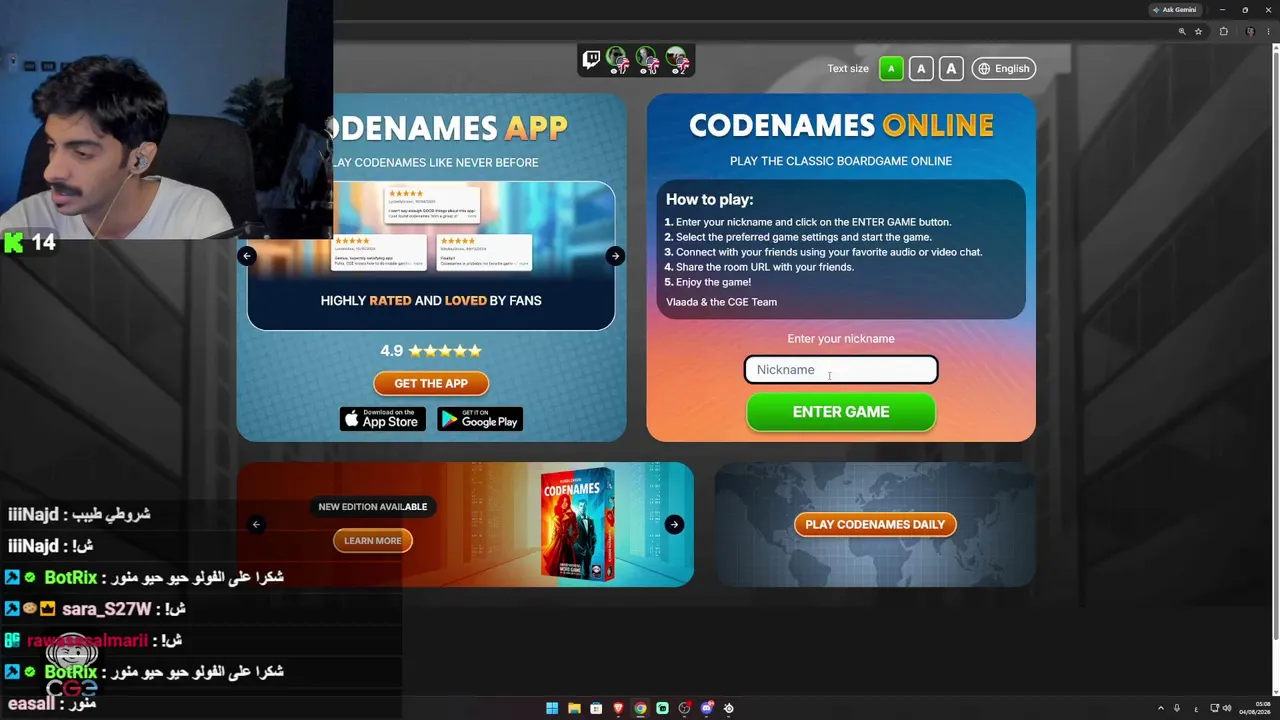Click the GET THE APP button
This screenshot has width=1280, height=720.
pyautogui.click(x=431, y=383)
